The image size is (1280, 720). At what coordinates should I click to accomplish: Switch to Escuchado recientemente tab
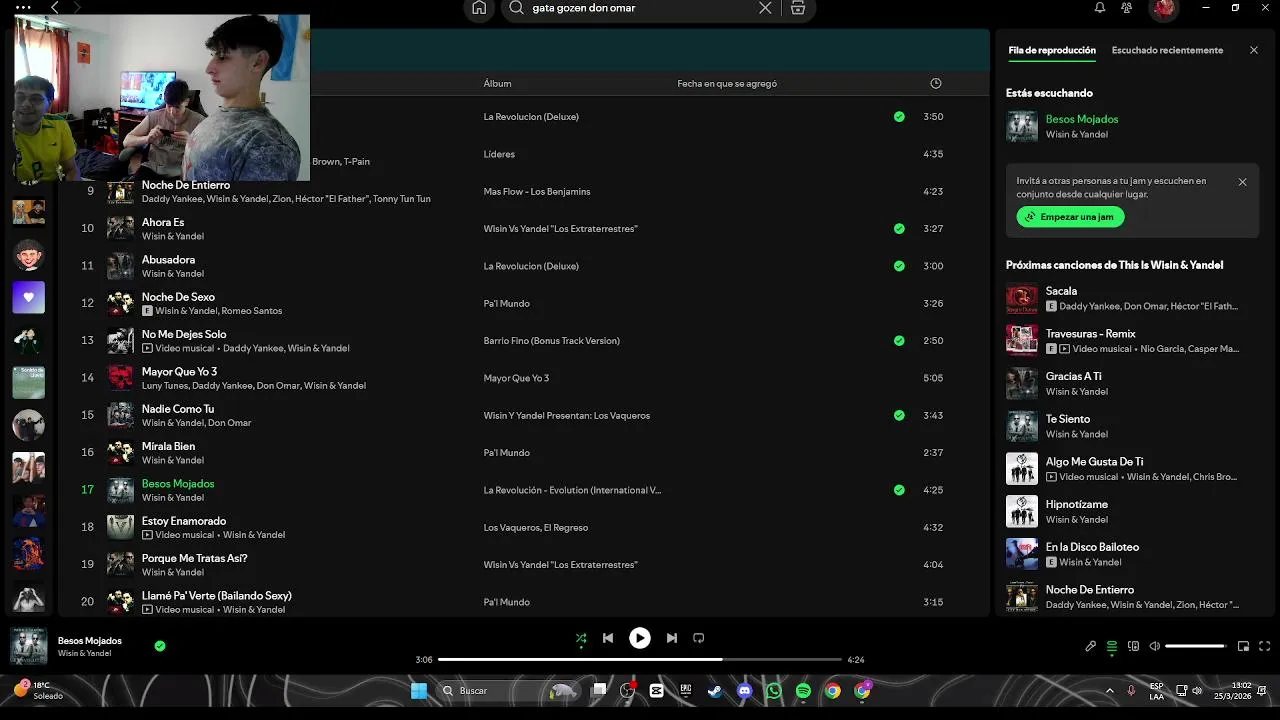click(x=1167, y=50)
